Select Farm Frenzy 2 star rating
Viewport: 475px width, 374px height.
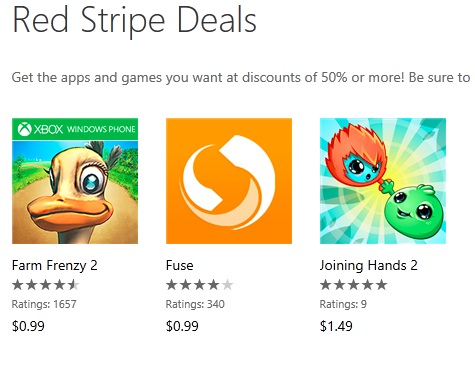[x=46, y=285]
